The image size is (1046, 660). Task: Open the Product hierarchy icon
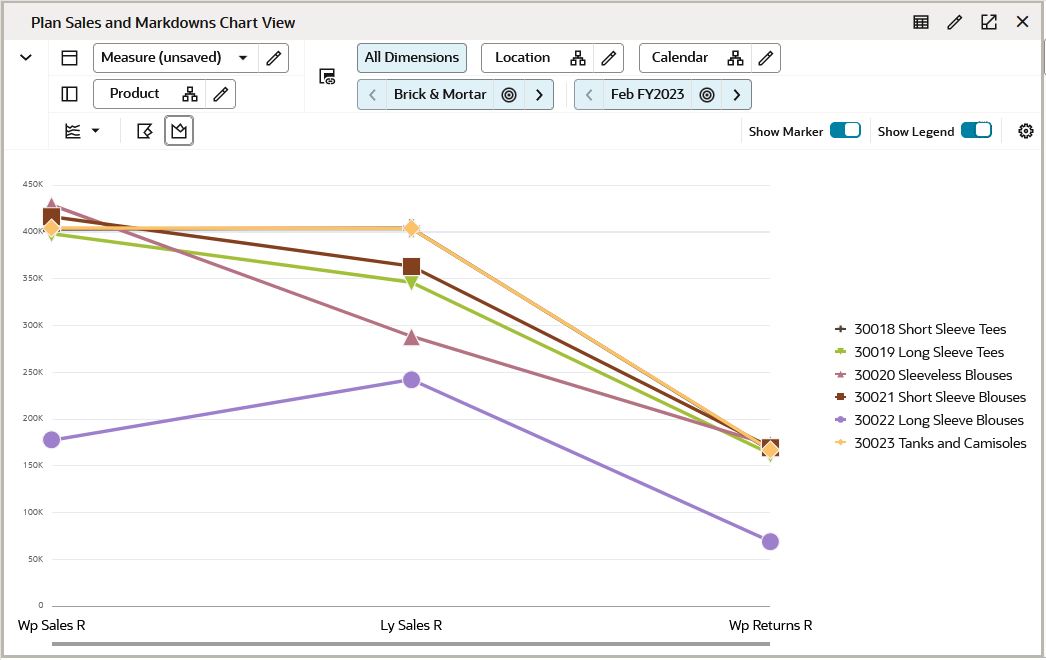click(x=190, y=94)
